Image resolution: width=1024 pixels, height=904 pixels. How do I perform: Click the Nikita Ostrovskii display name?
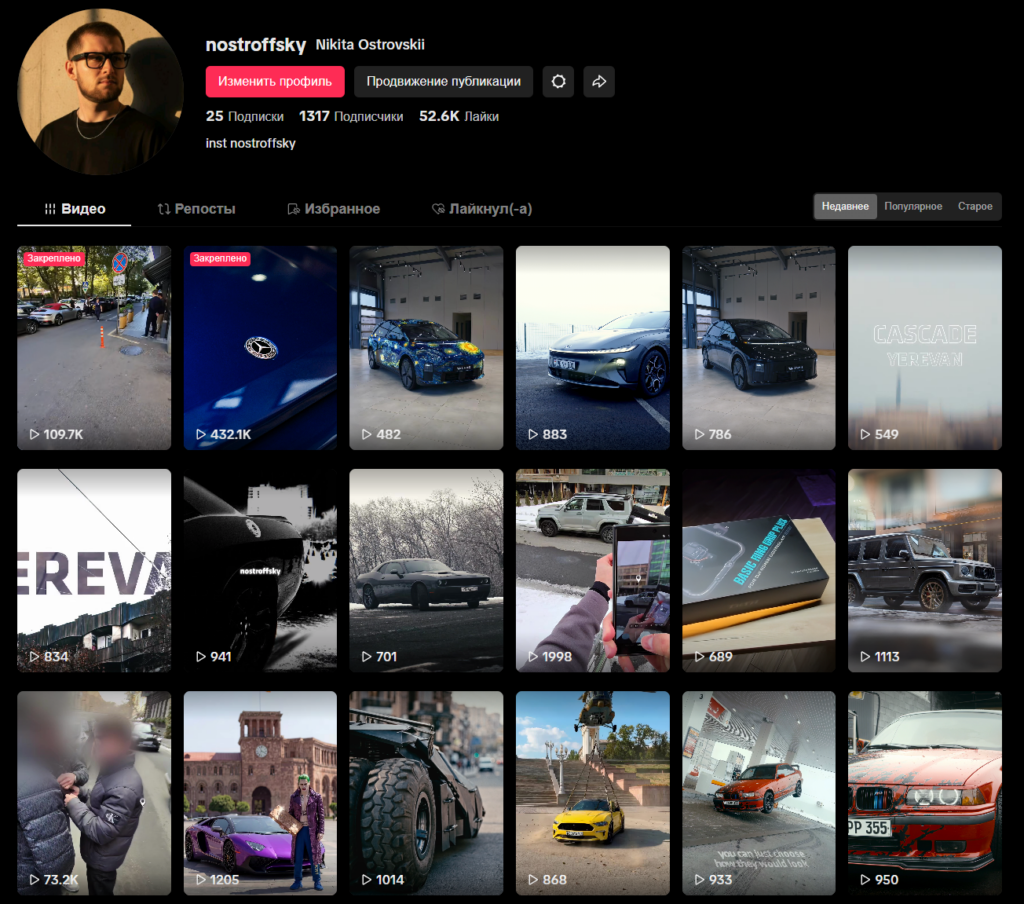coord(370,44)
